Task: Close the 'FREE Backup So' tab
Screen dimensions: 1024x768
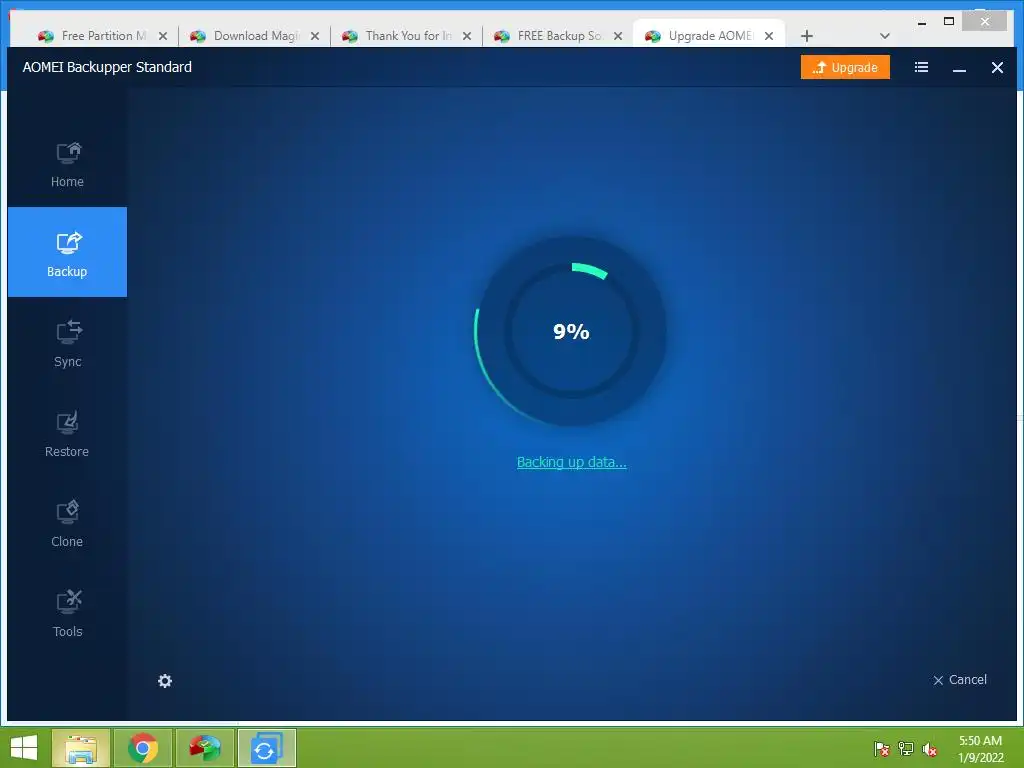Action: pos(618,36)
